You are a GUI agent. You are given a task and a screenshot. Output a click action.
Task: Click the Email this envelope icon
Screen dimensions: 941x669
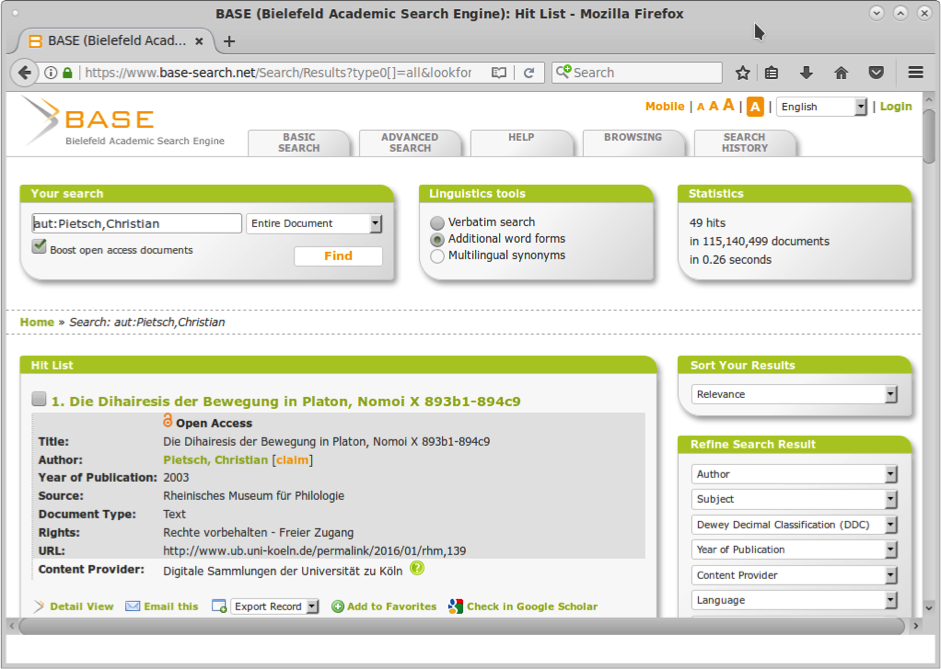click(133, 606)
